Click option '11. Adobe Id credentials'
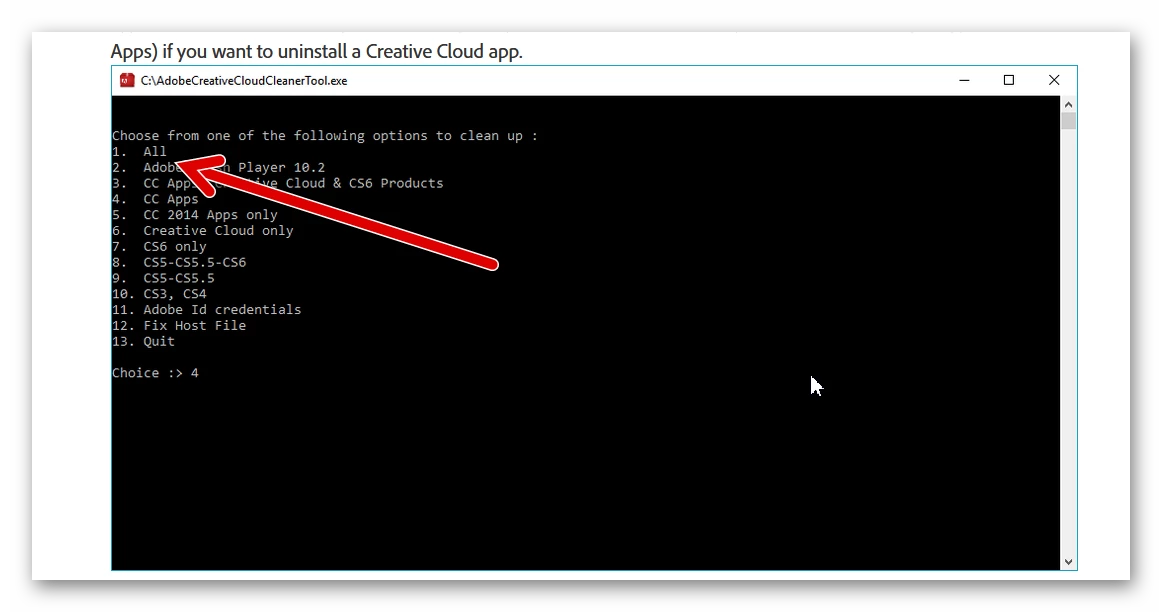This screenshot has width=1162, height=612. (207, 310)
